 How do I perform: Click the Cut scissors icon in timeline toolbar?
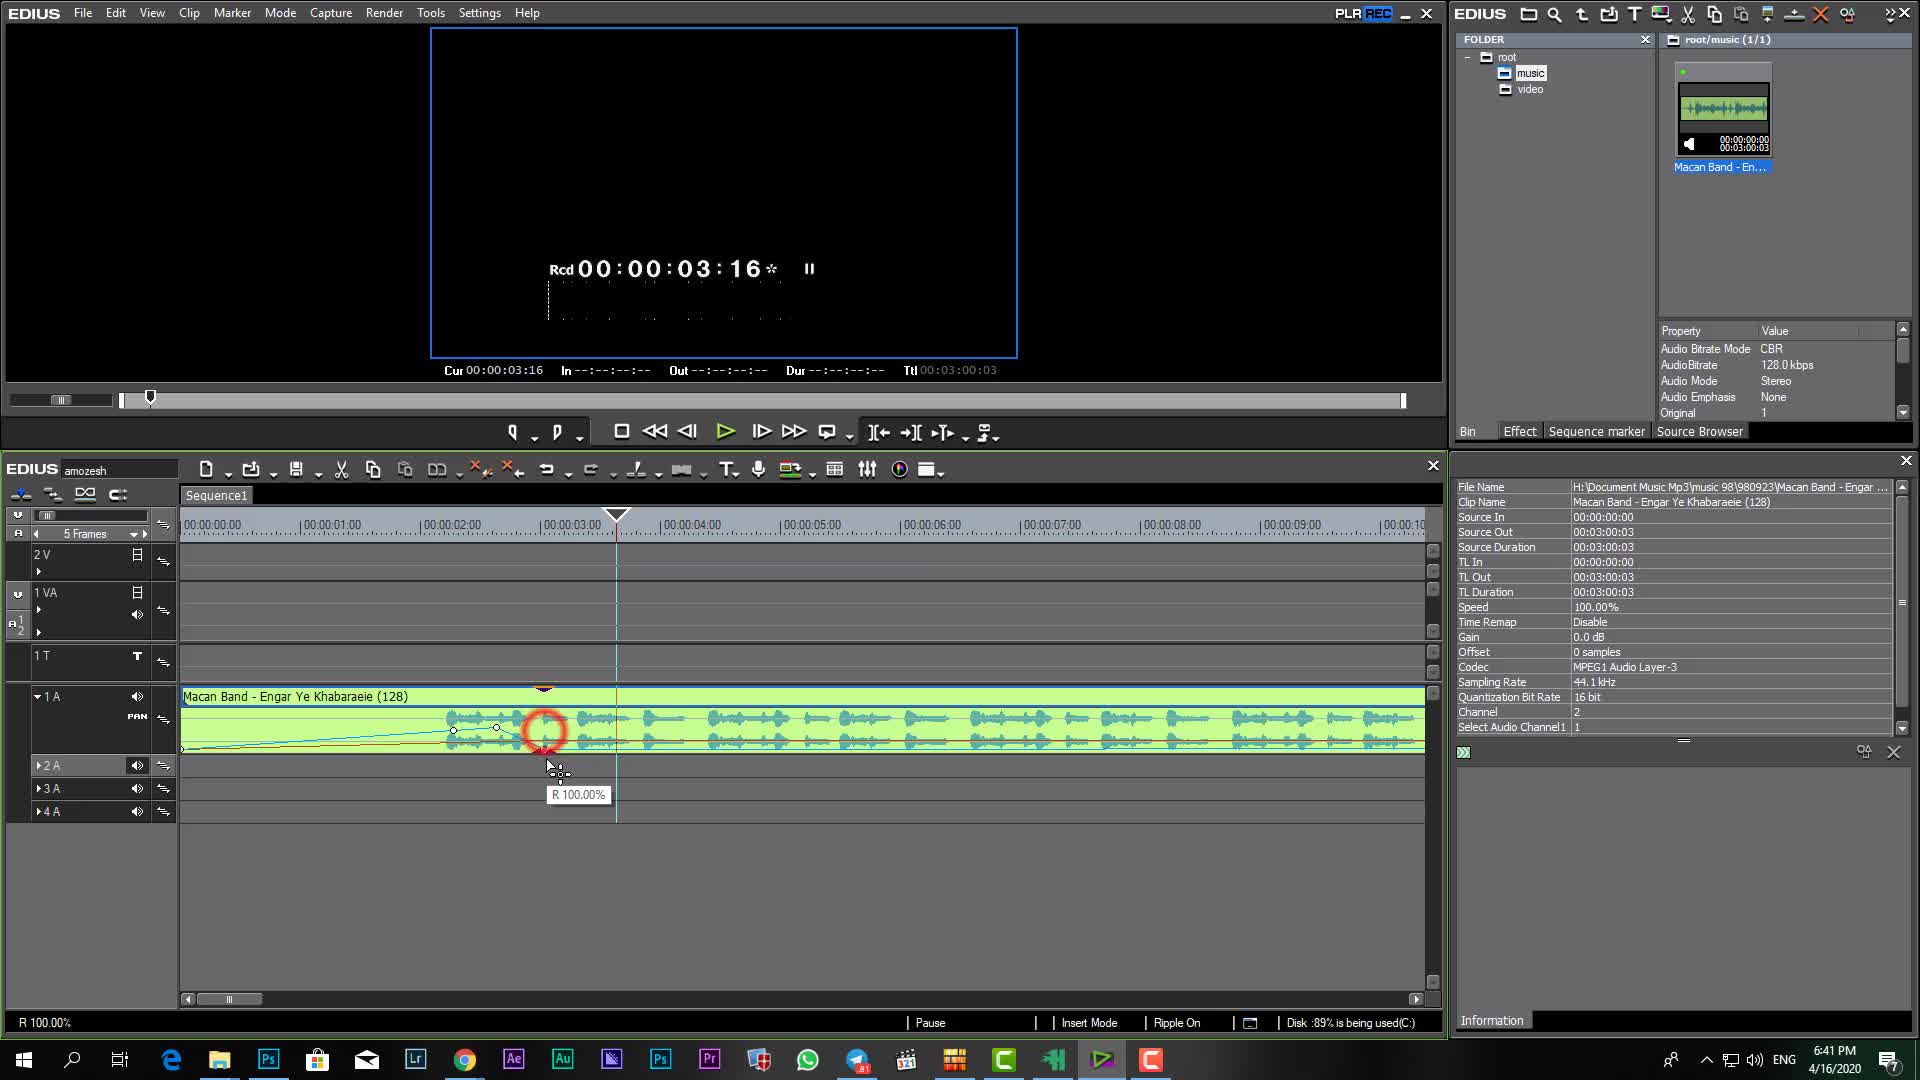tap(341, 470)
